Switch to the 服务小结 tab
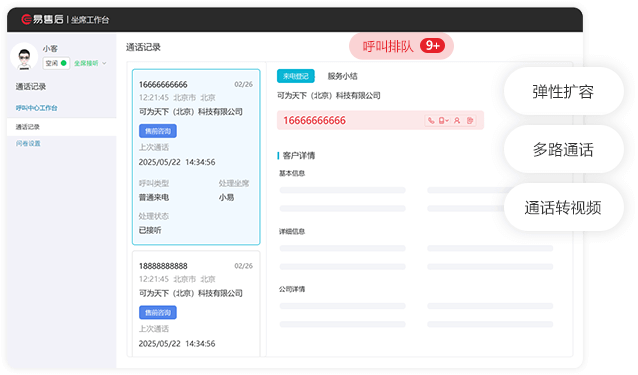Image resolution: width=638 pixels, height=375 pixels. pyautogui.click(x=343, y=76)
